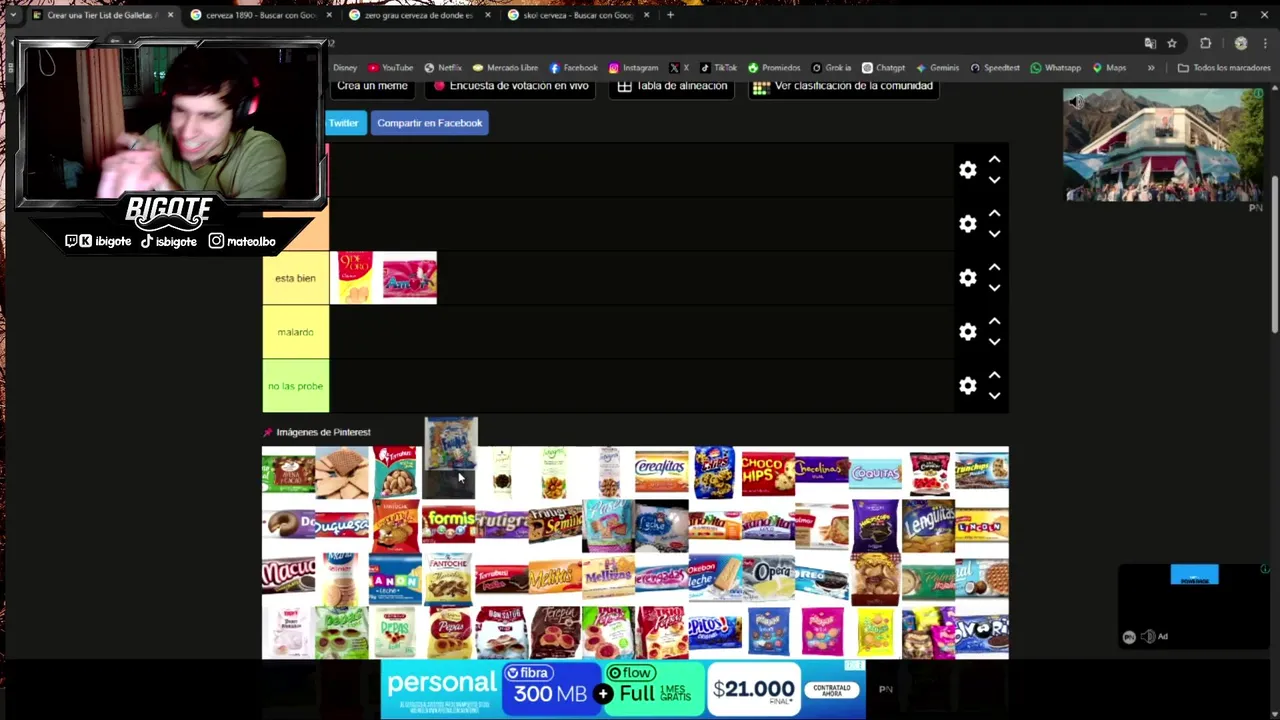Open settings gear of the orange tier row
Viewport: 1280px width, 720px height.
coord(967,224)
